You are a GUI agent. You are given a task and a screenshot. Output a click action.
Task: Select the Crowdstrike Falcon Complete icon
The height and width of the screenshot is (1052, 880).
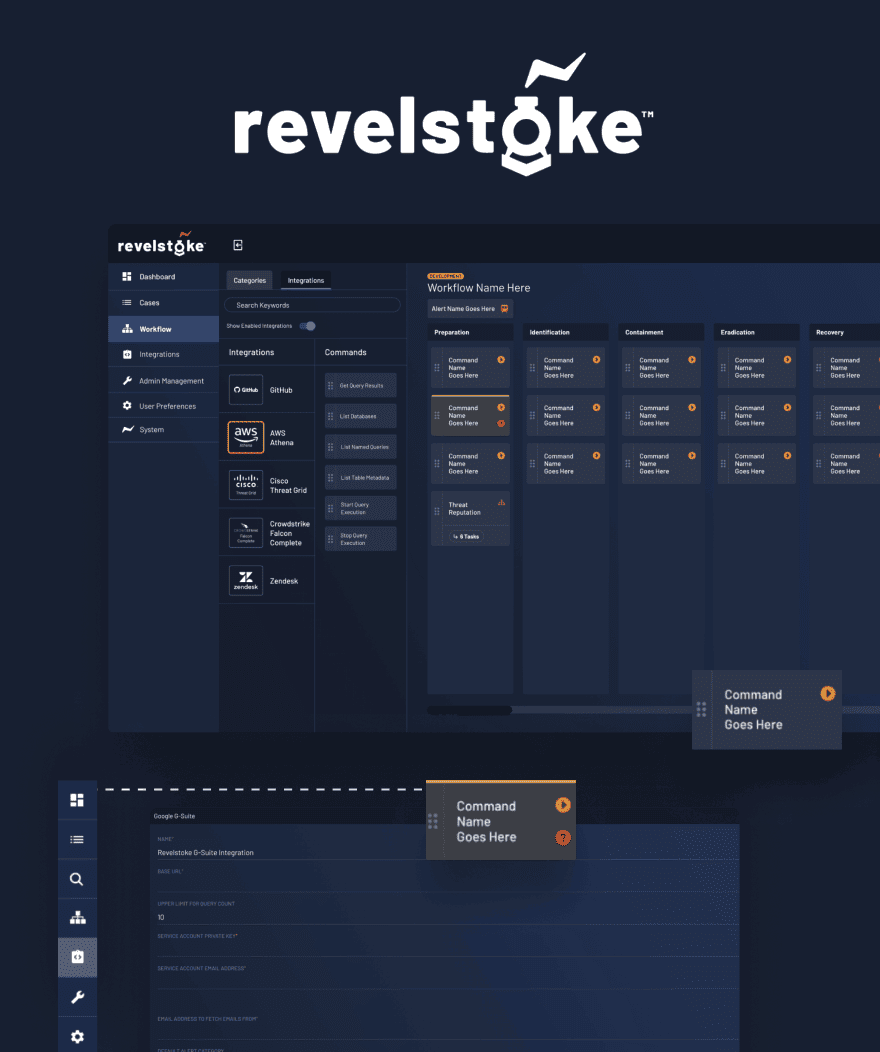245,533
